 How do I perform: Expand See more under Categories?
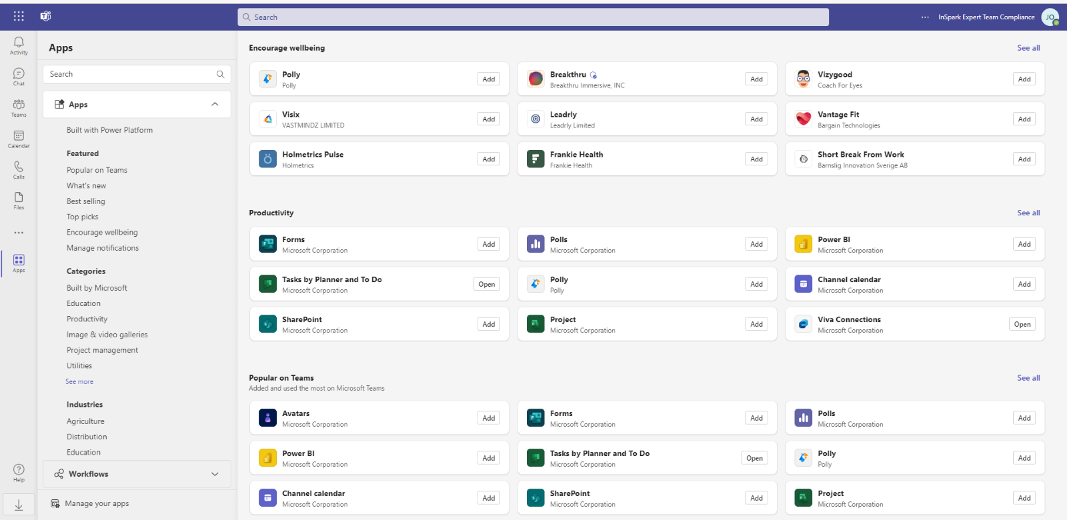(80, 382)
